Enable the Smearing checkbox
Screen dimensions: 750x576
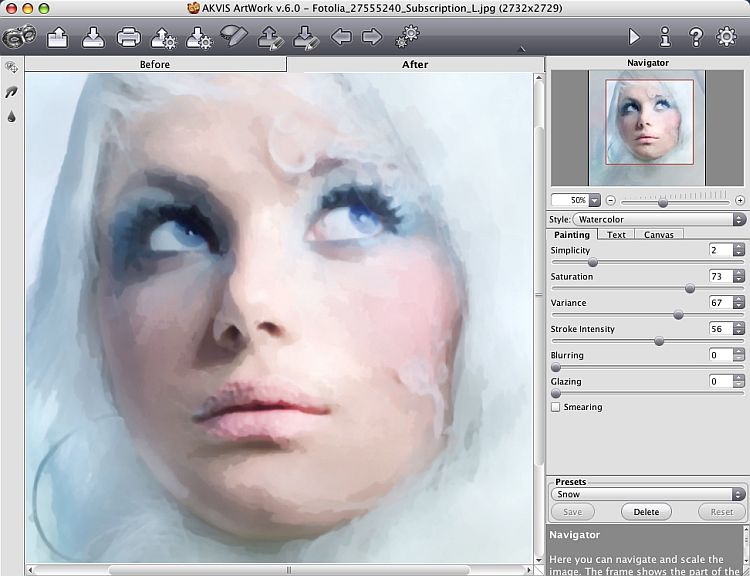tap(556, 407)
